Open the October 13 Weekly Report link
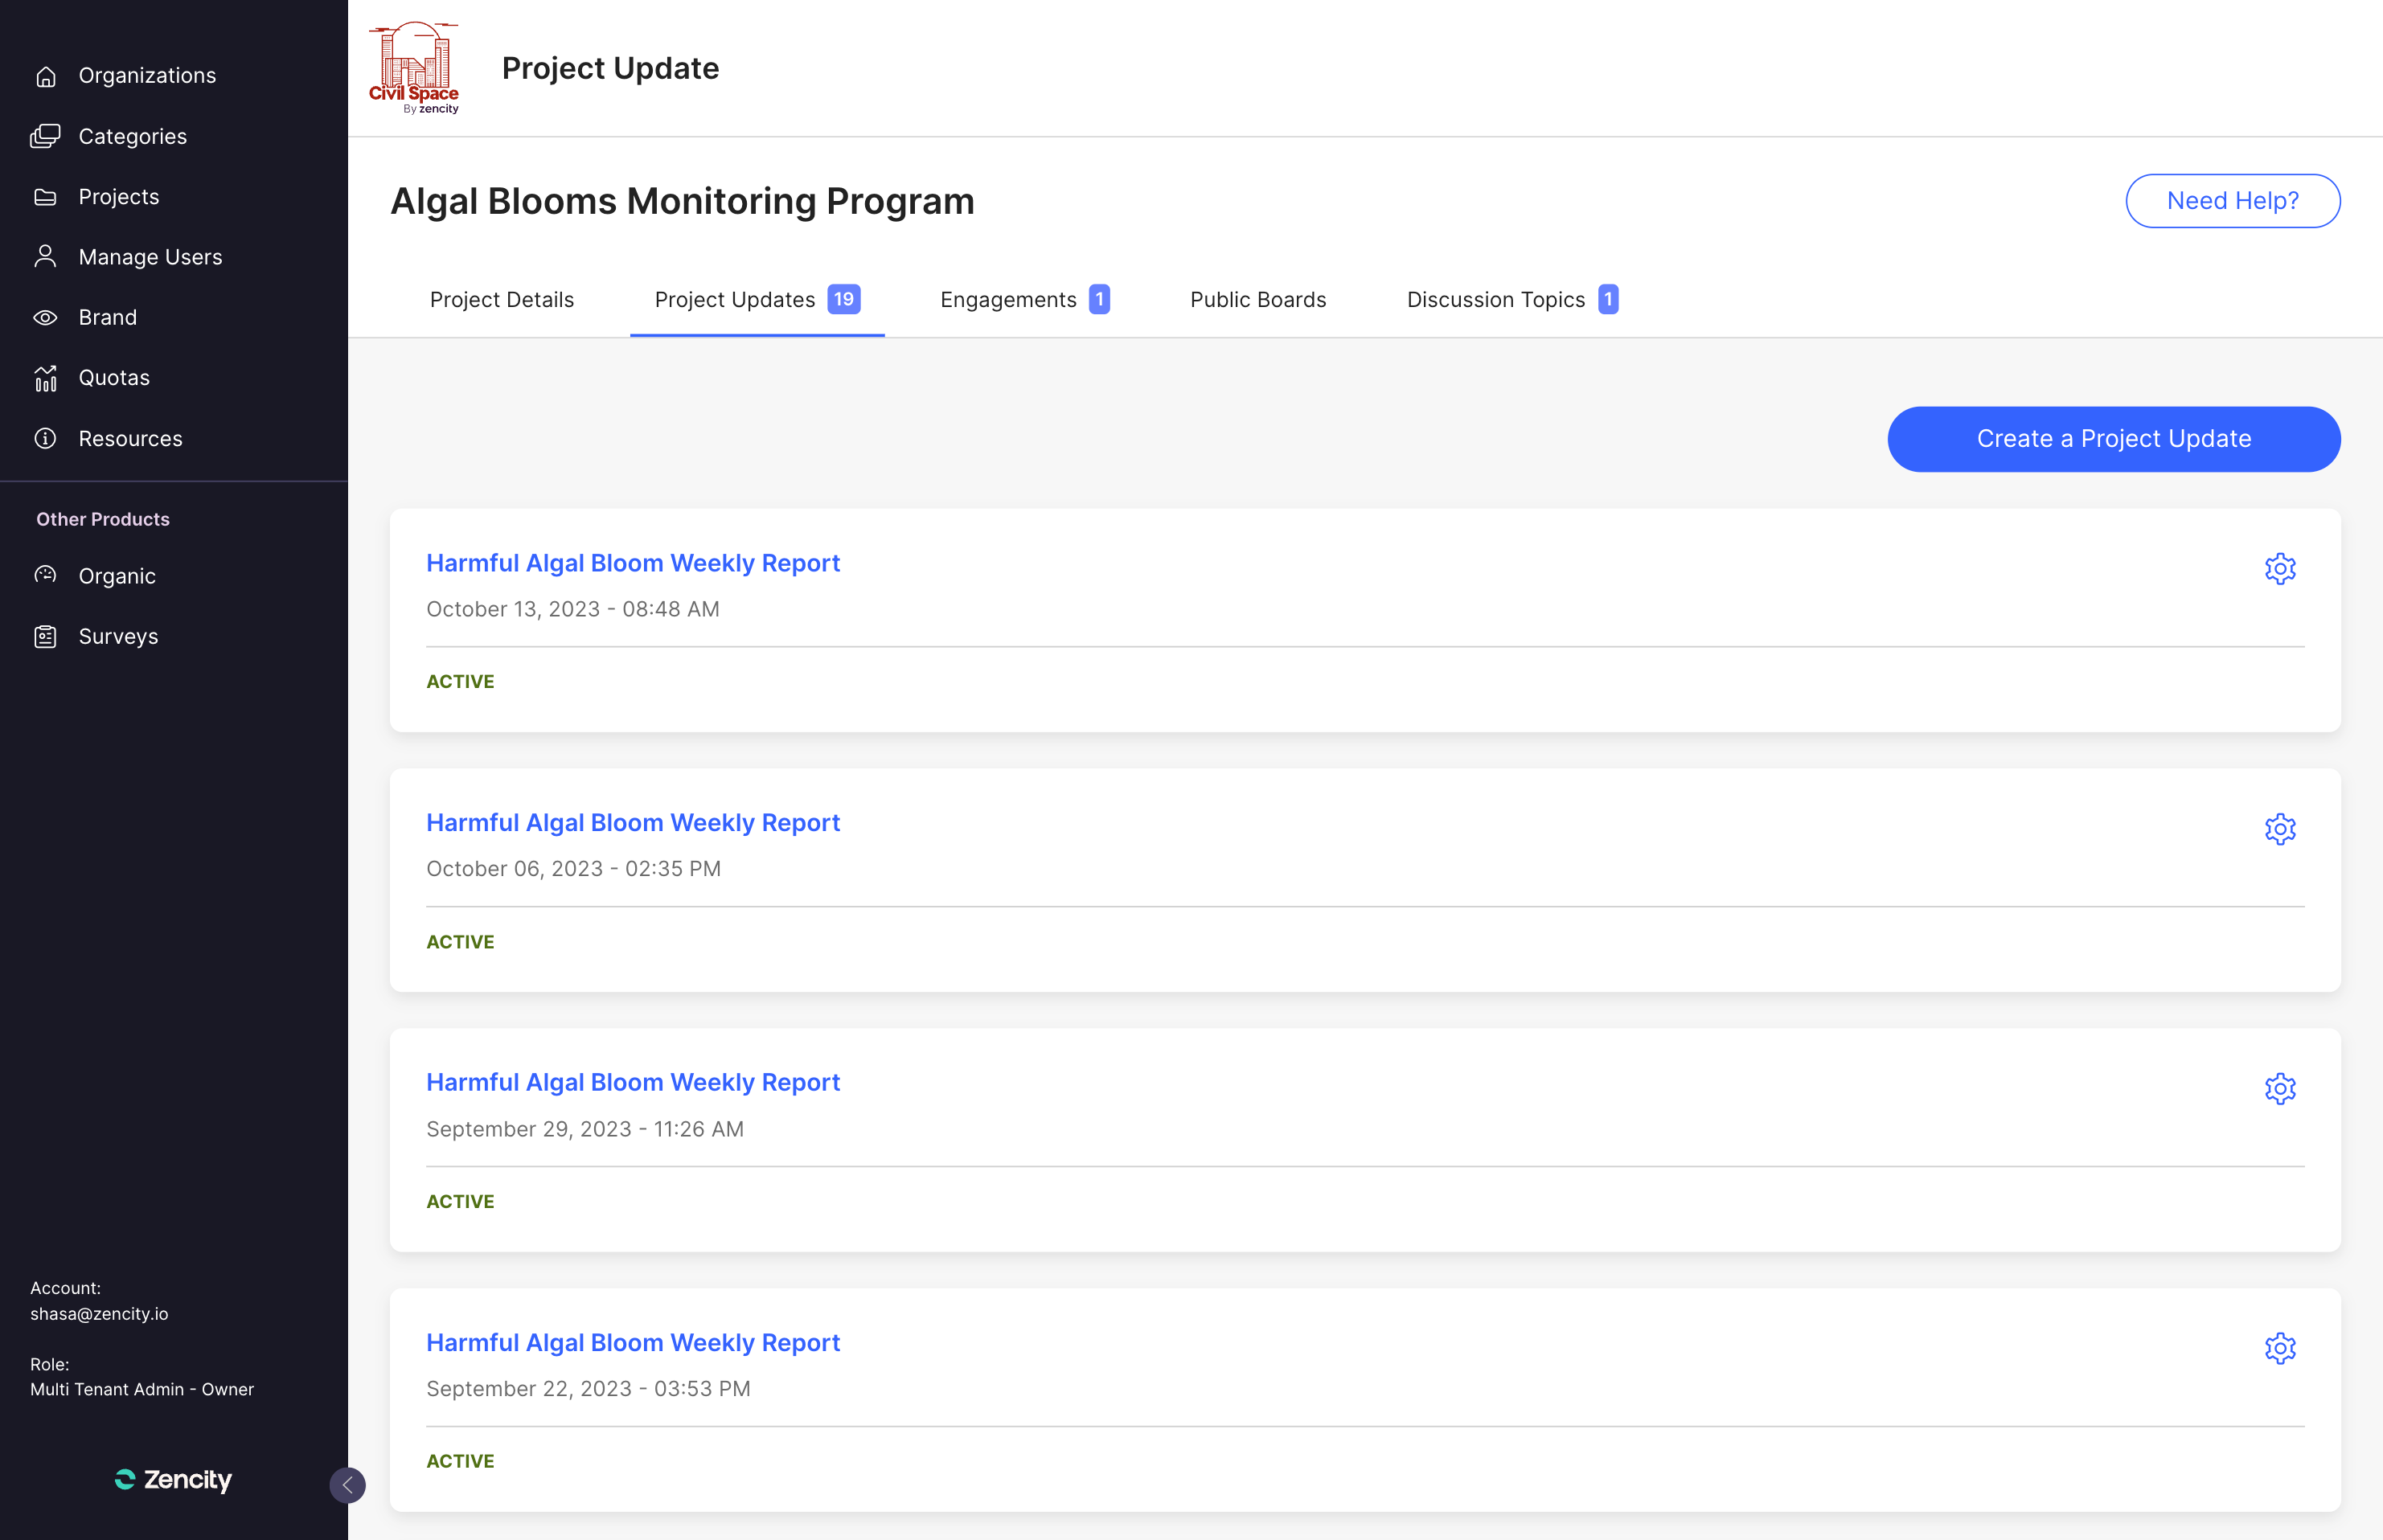The image size is (2383, 1540). click(x=632, y=563)
